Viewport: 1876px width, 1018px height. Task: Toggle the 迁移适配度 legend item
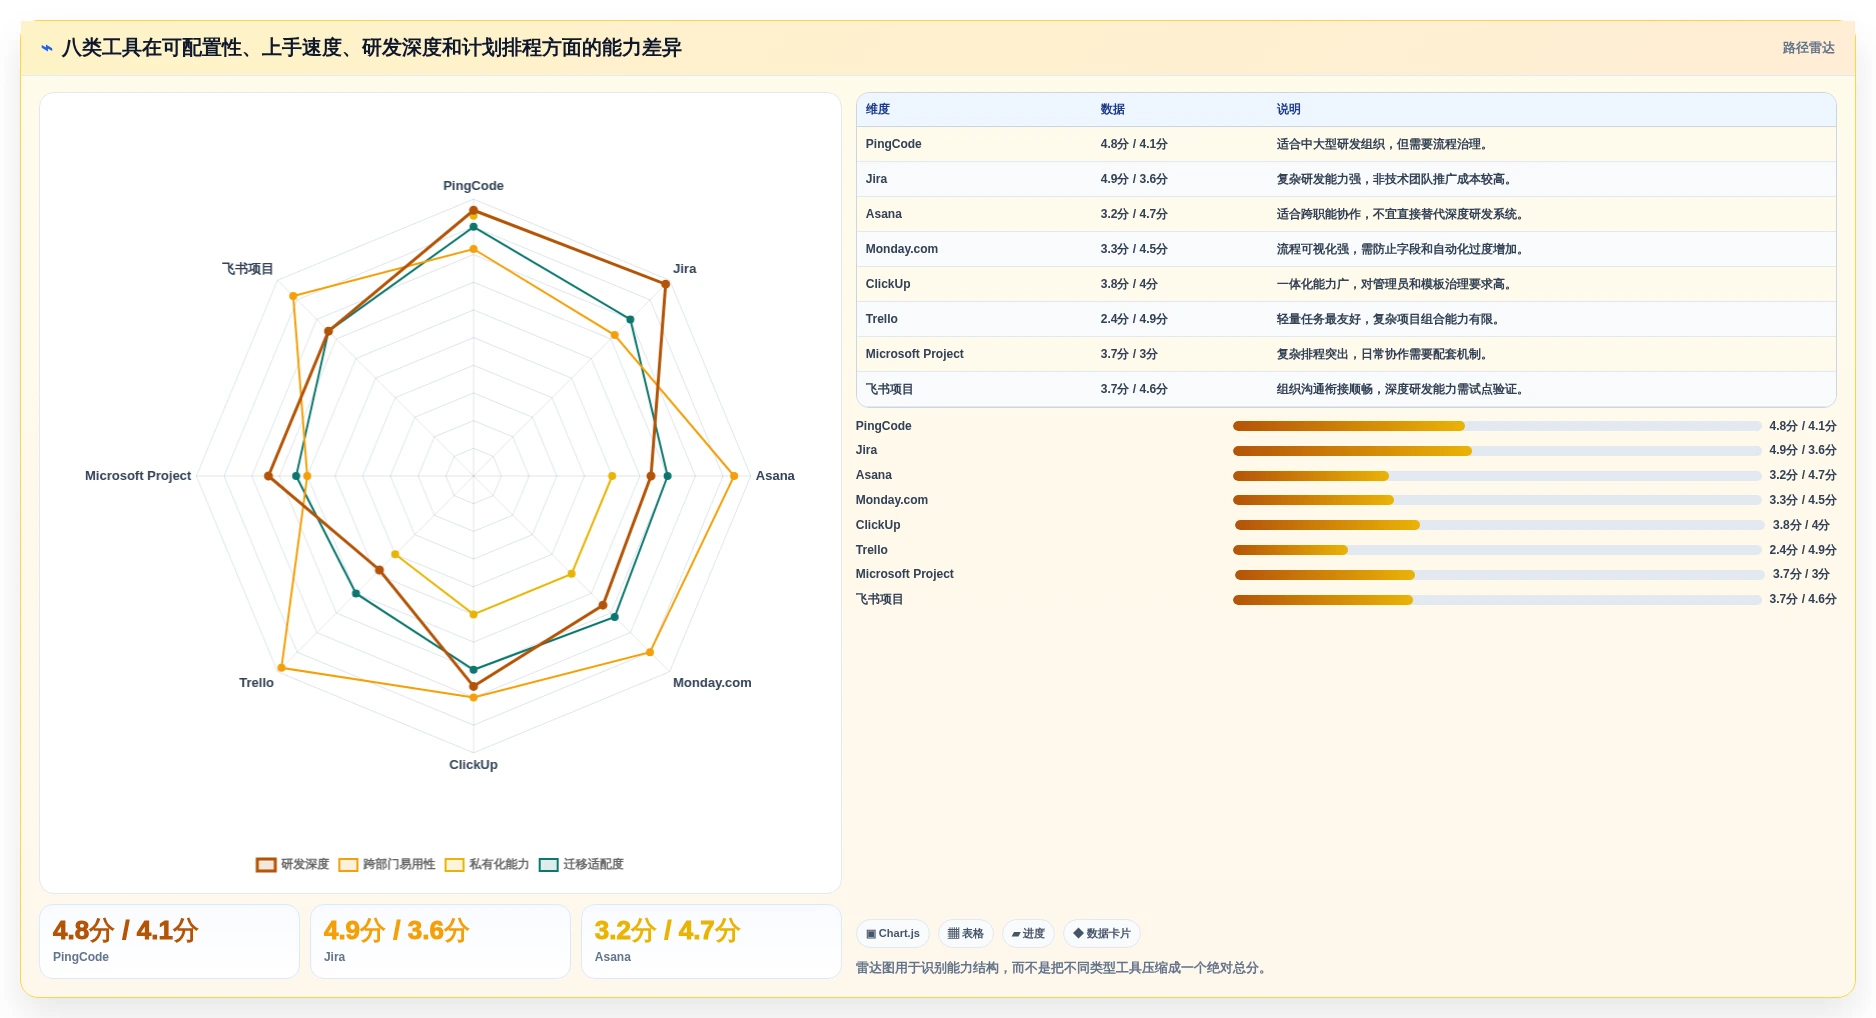[581, 865]
